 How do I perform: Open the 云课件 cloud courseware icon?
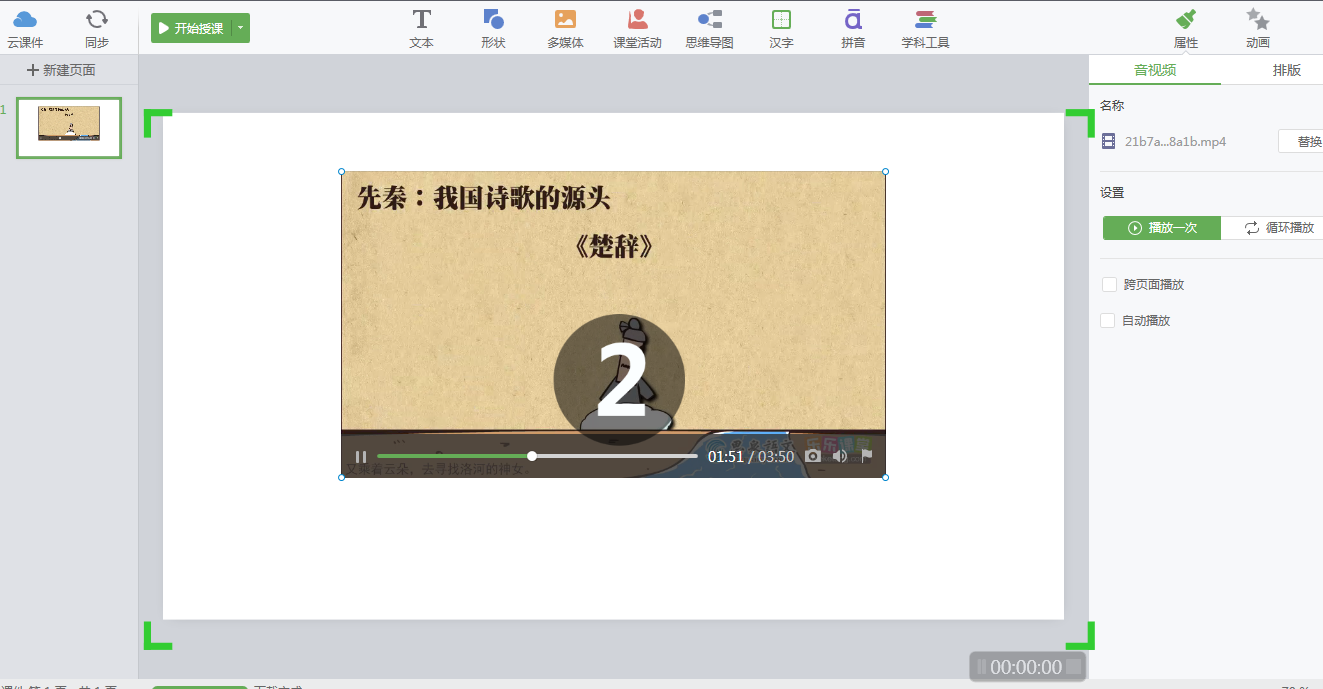[25, 28]
